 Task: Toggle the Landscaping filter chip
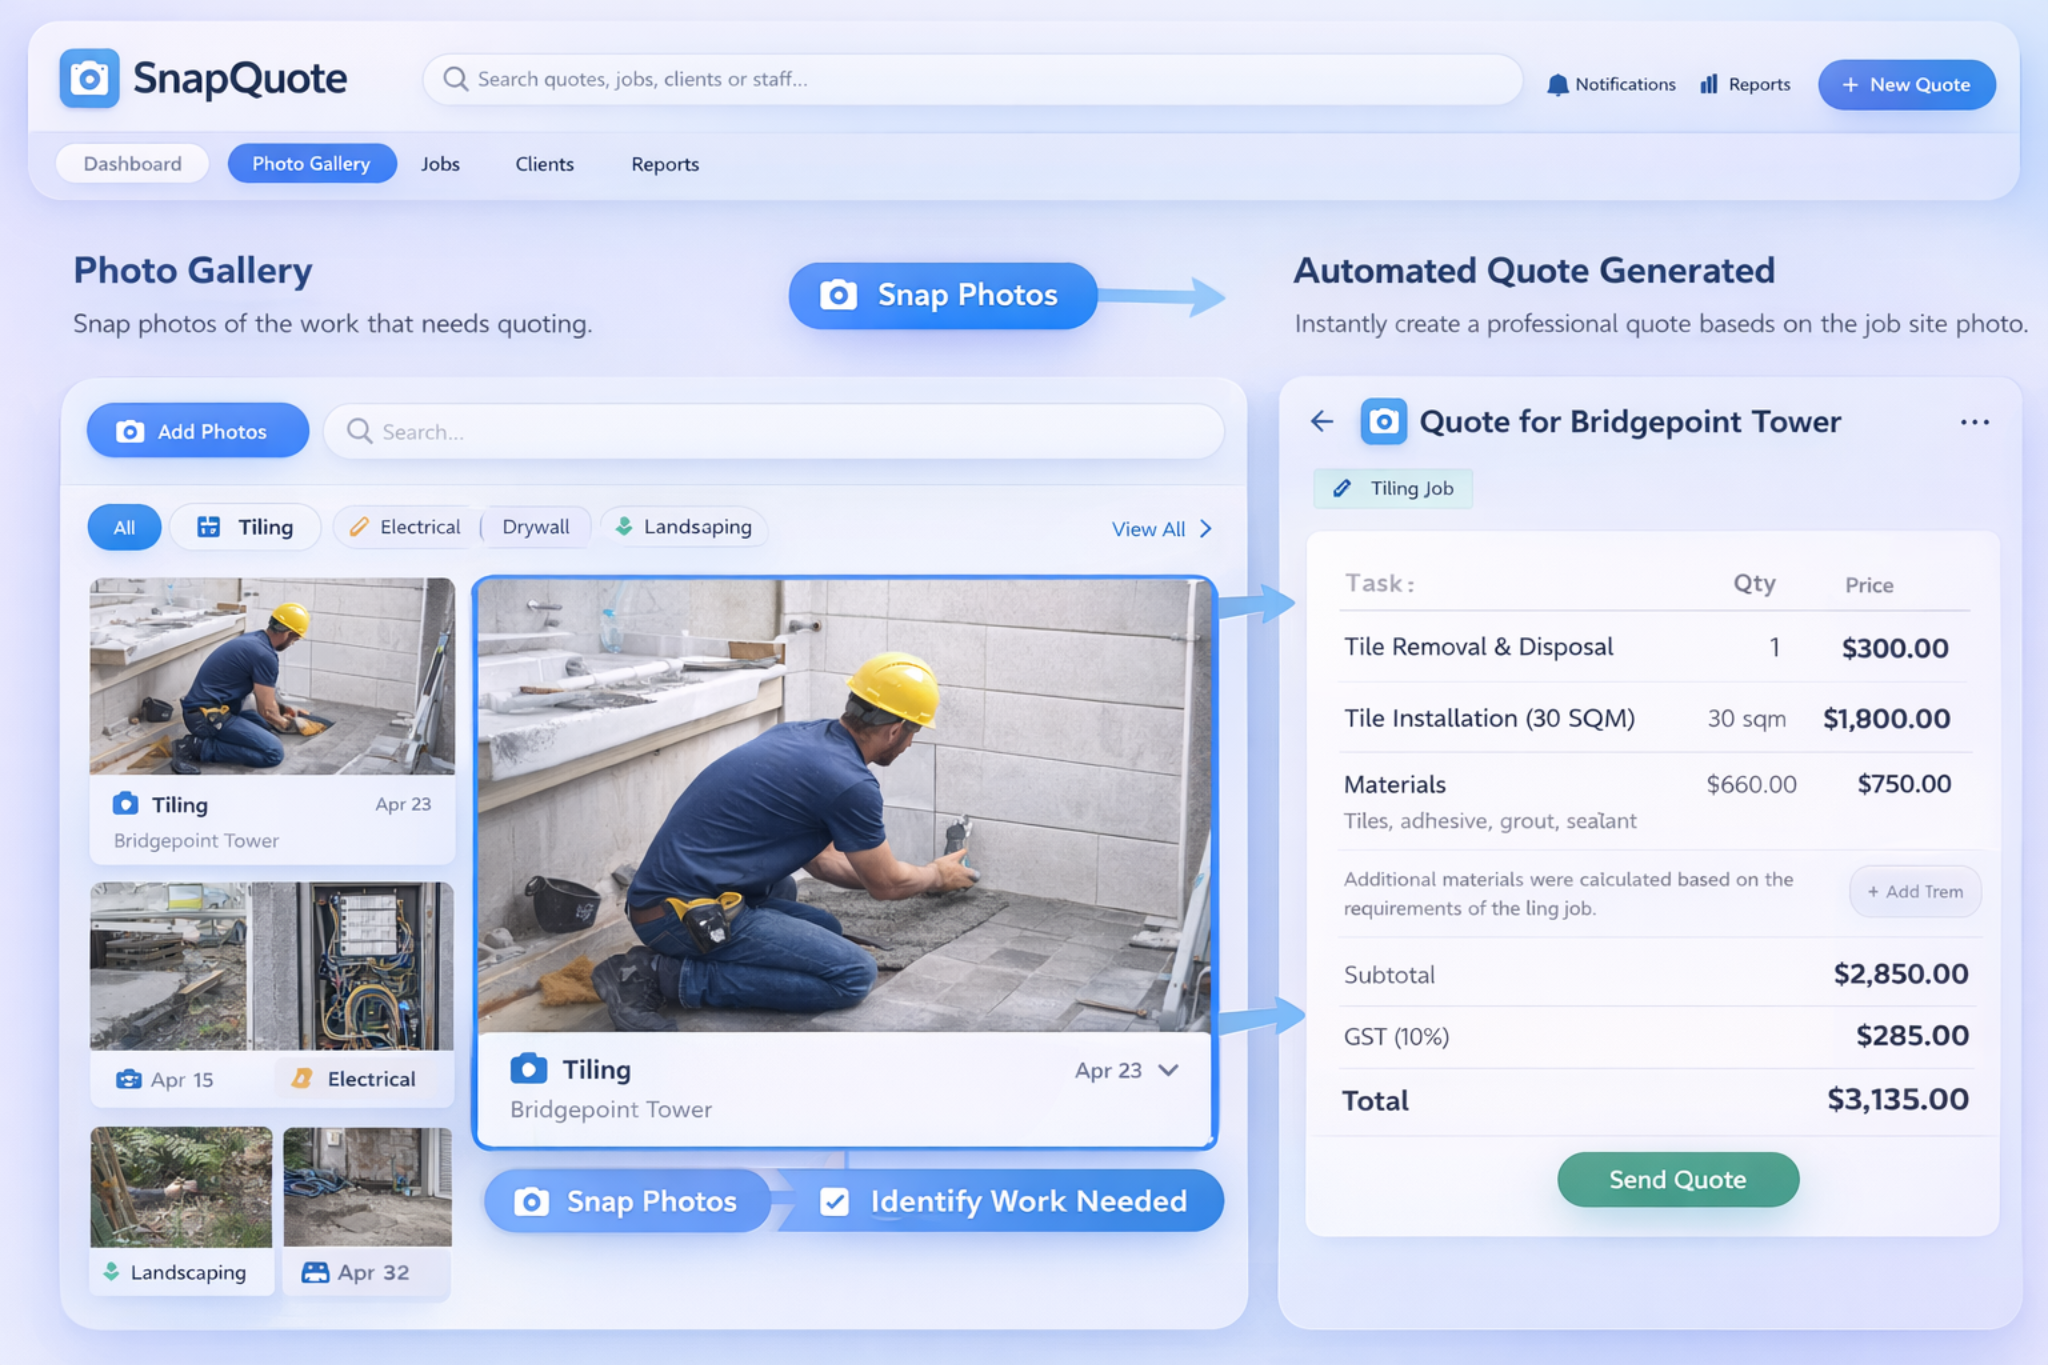coord(684,527)
